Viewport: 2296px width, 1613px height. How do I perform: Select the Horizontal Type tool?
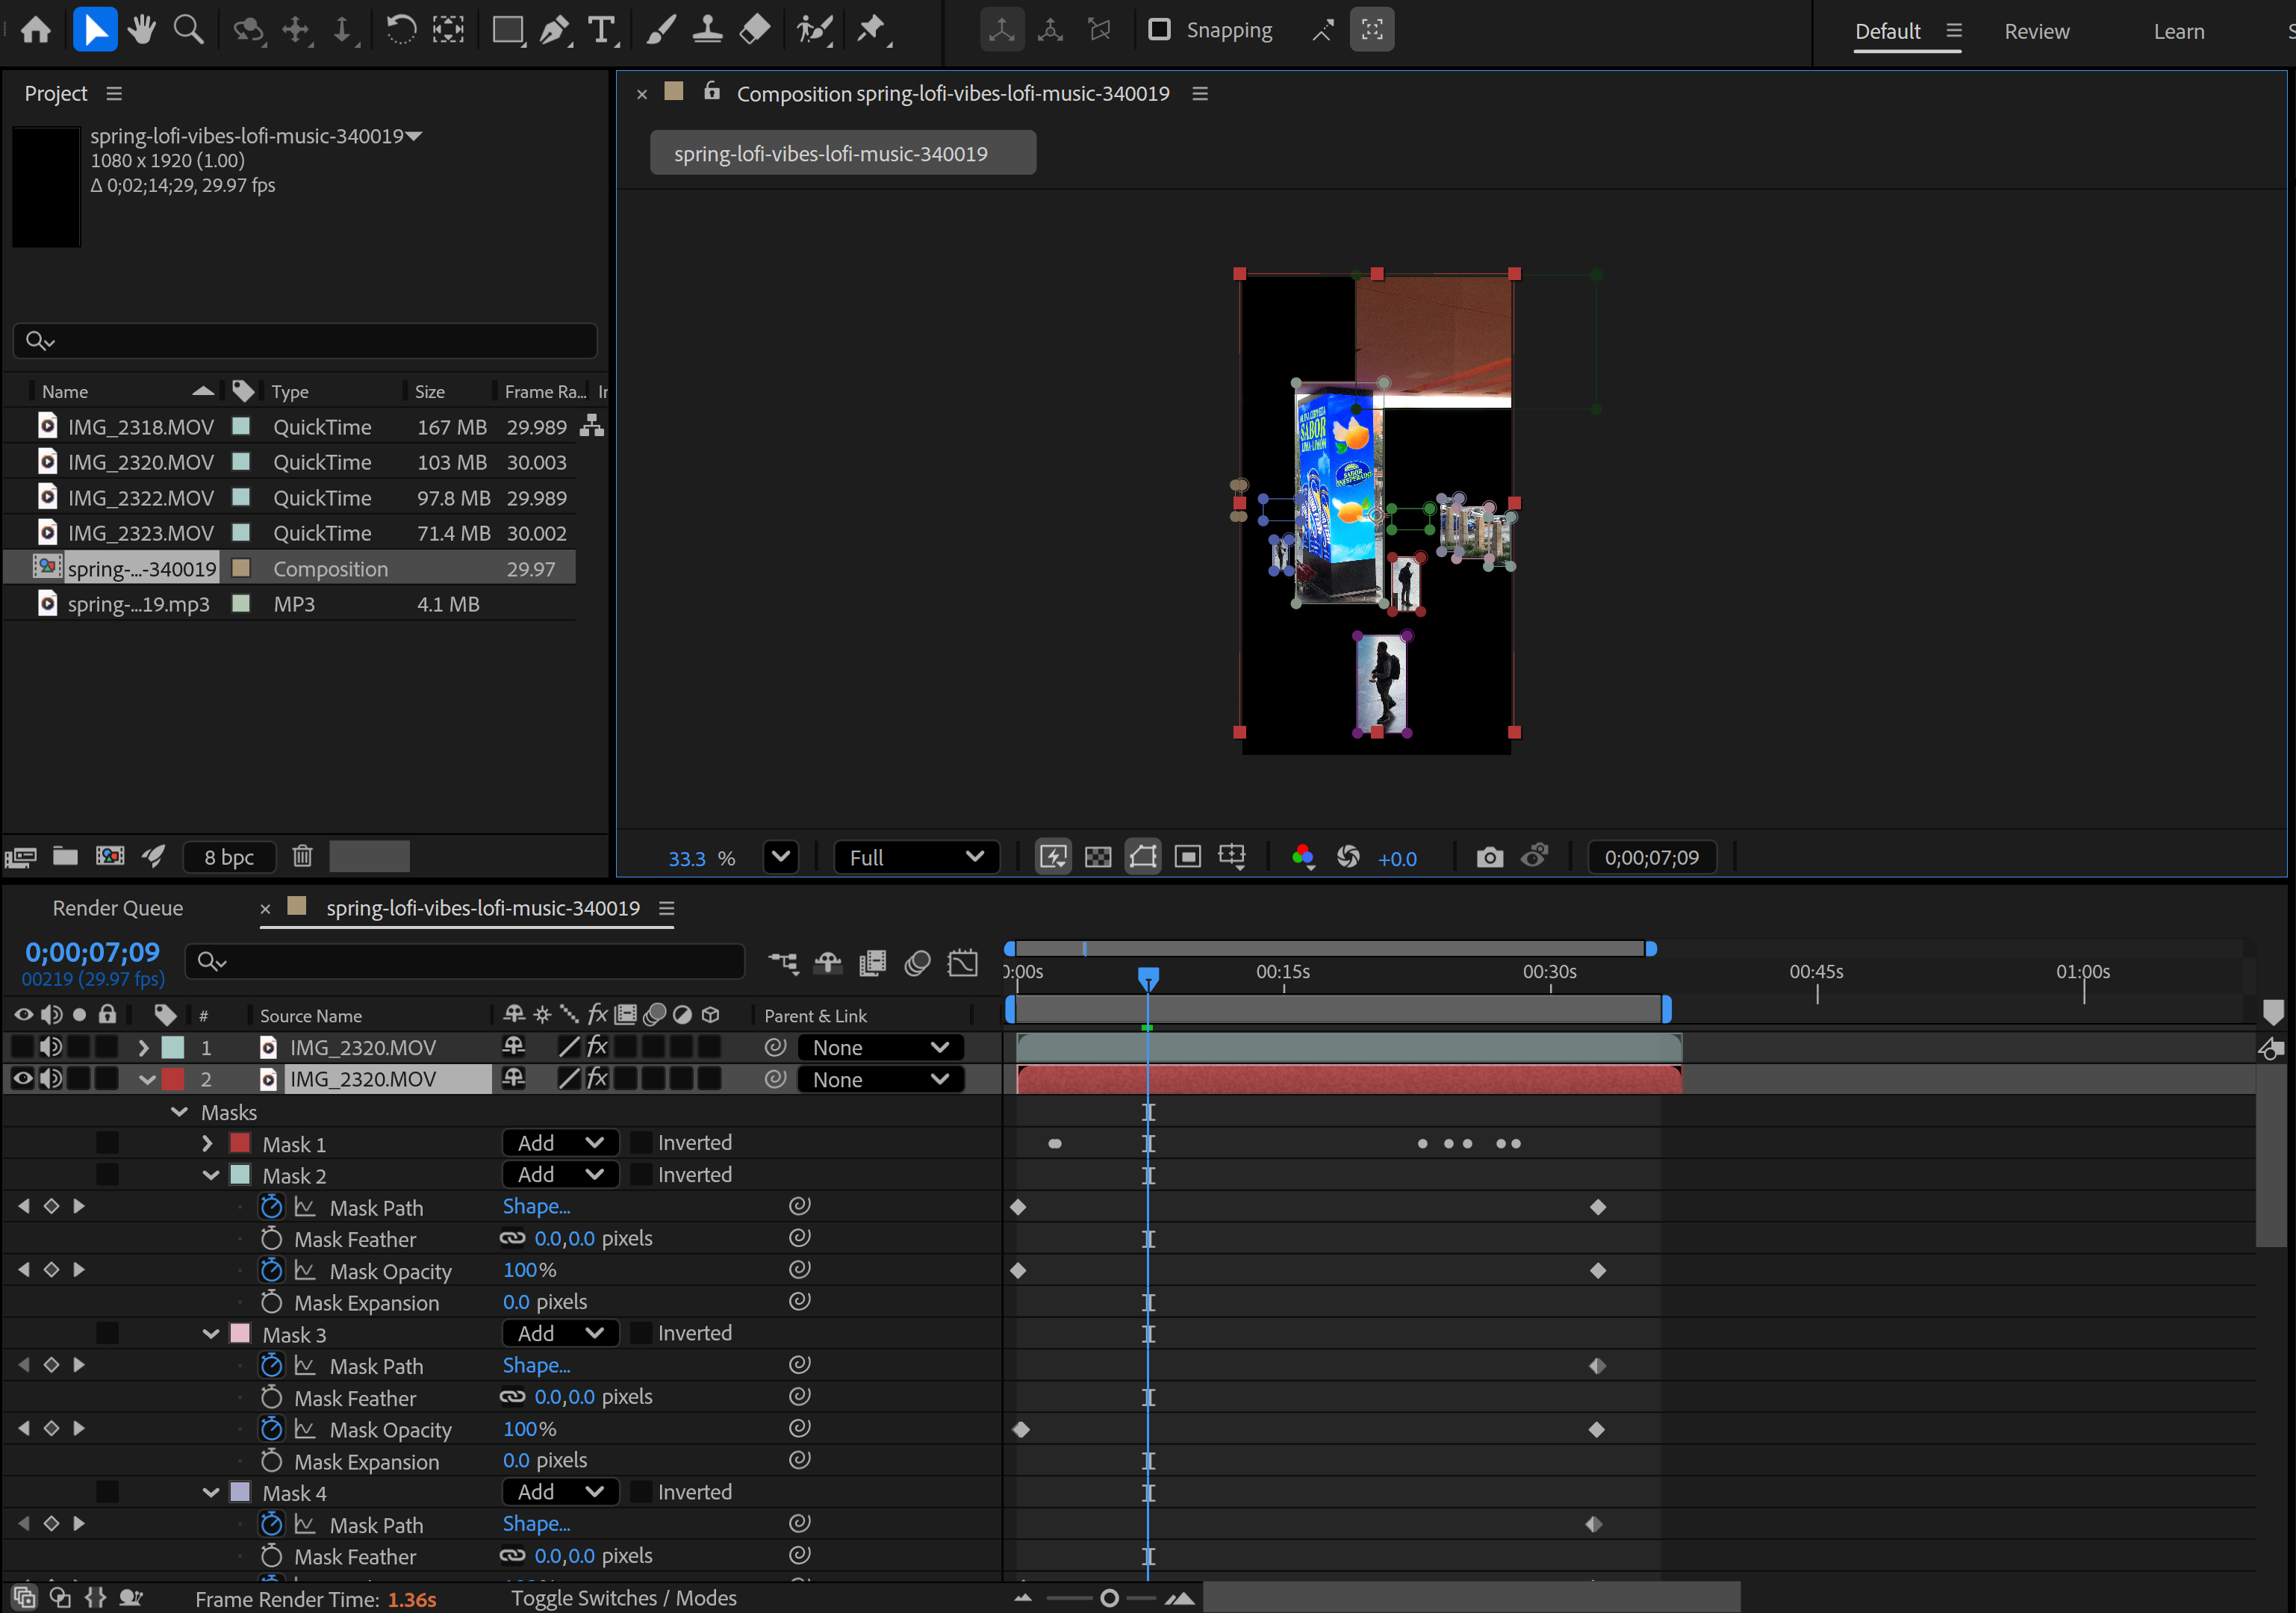point(601,30)
